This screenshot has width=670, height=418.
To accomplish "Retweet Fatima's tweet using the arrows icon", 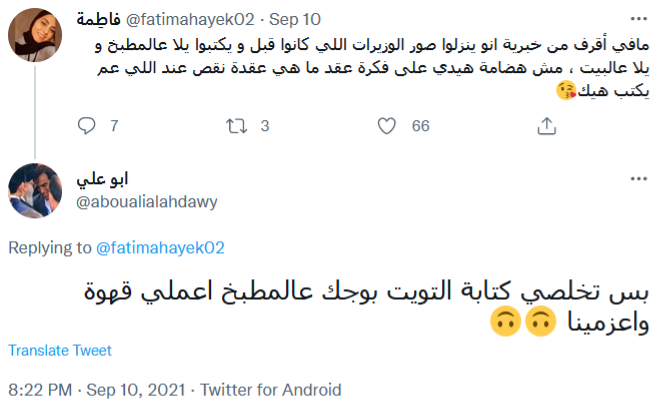I will pyautogui.click(x=236, y=126).
